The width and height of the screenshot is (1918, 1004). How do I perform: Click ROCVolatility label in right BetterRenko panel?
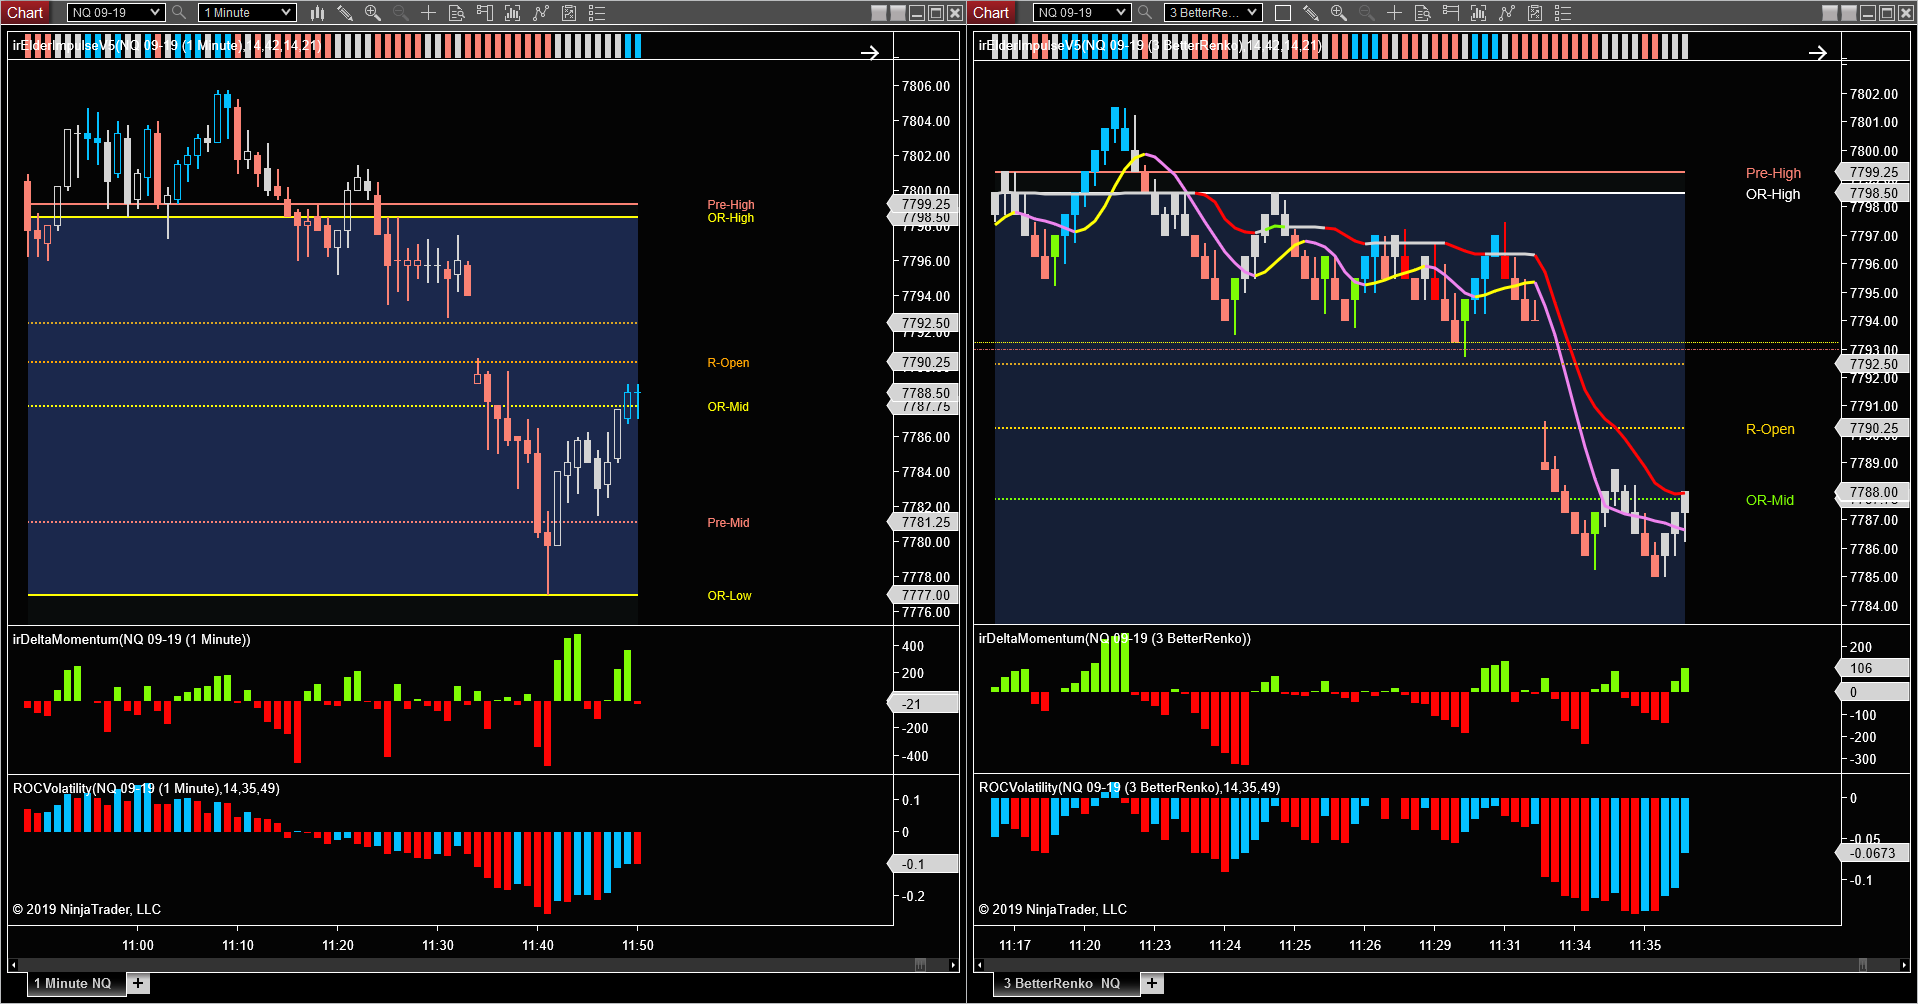[x=1129, y=787]
